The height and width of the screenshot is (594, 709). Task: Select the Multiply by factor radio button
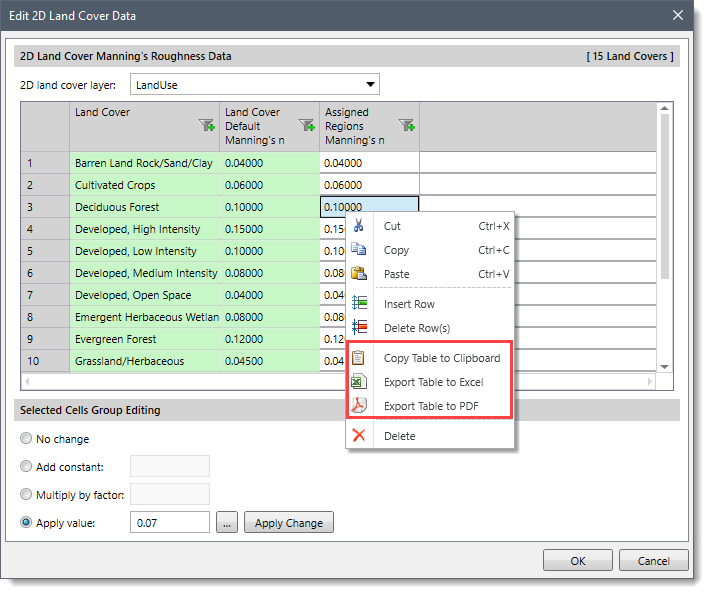[26, 495]
